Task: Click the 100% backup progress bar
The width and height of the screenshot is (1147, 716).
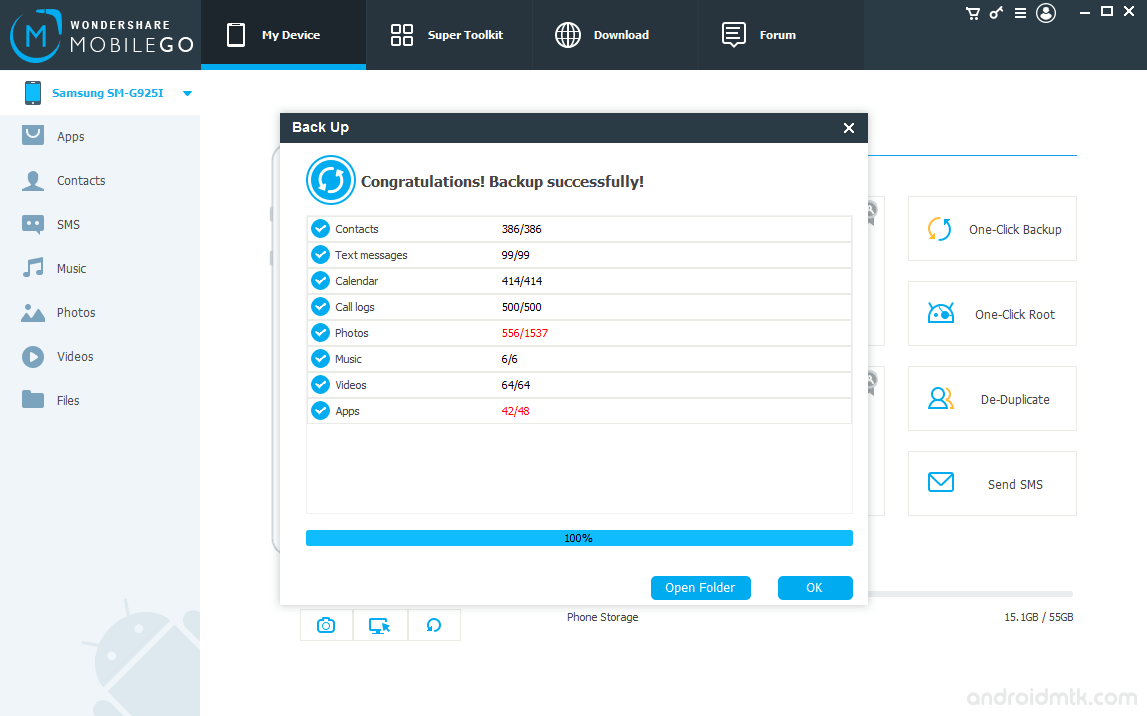Action: coord(579,538)
